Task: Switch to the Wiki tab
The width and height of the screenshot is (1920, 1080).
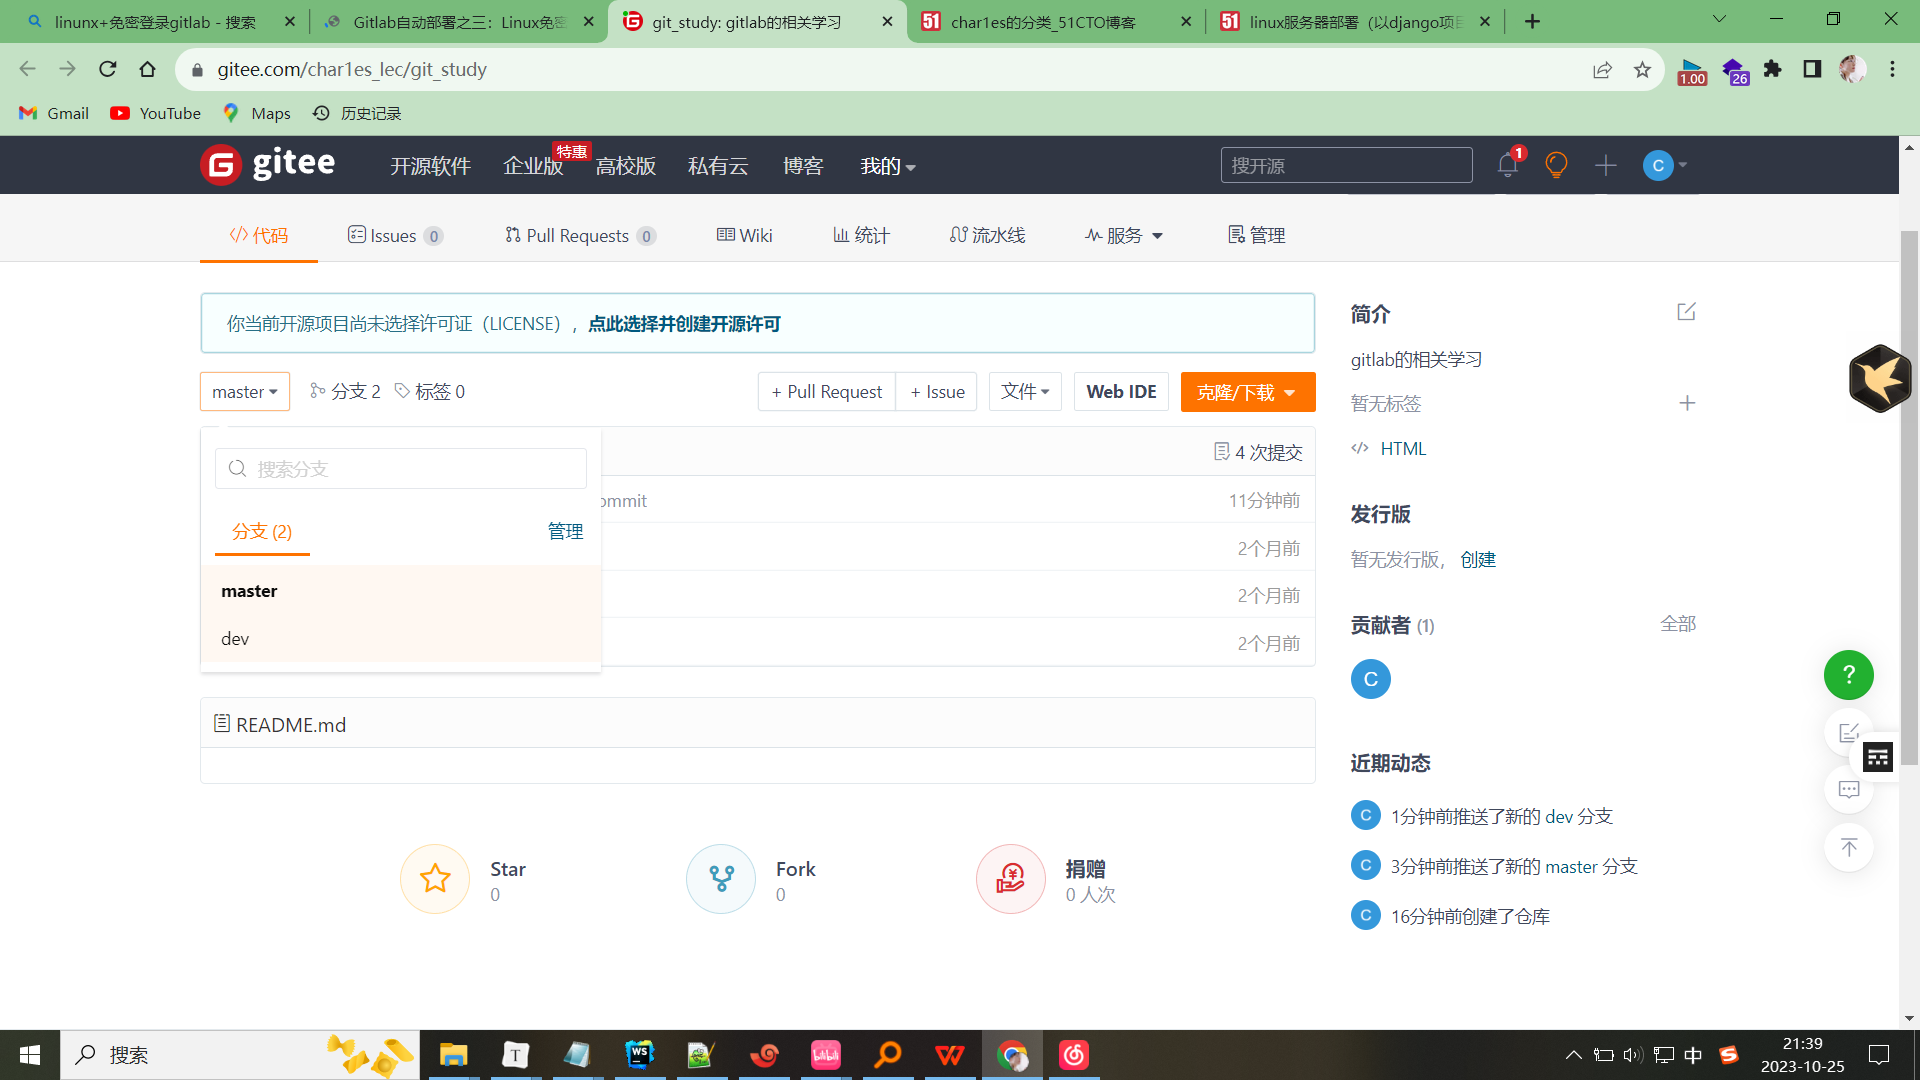Action: click(745, 235)
